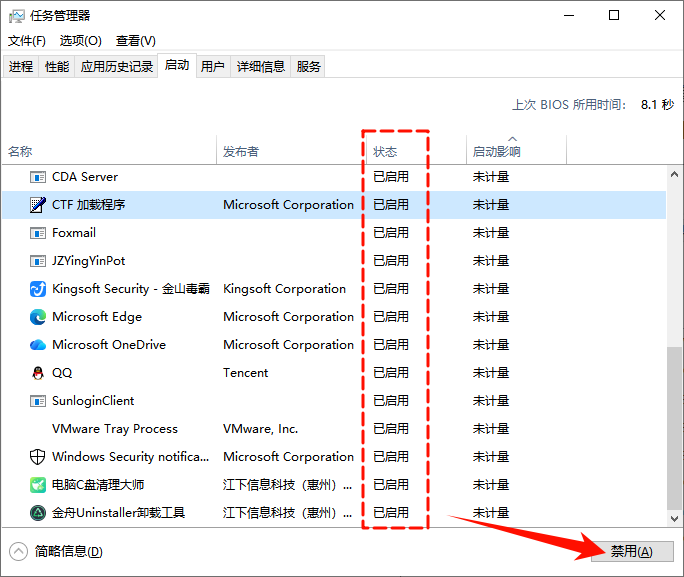Switch to the 详细信息 tab

click(x=260, y=67)
